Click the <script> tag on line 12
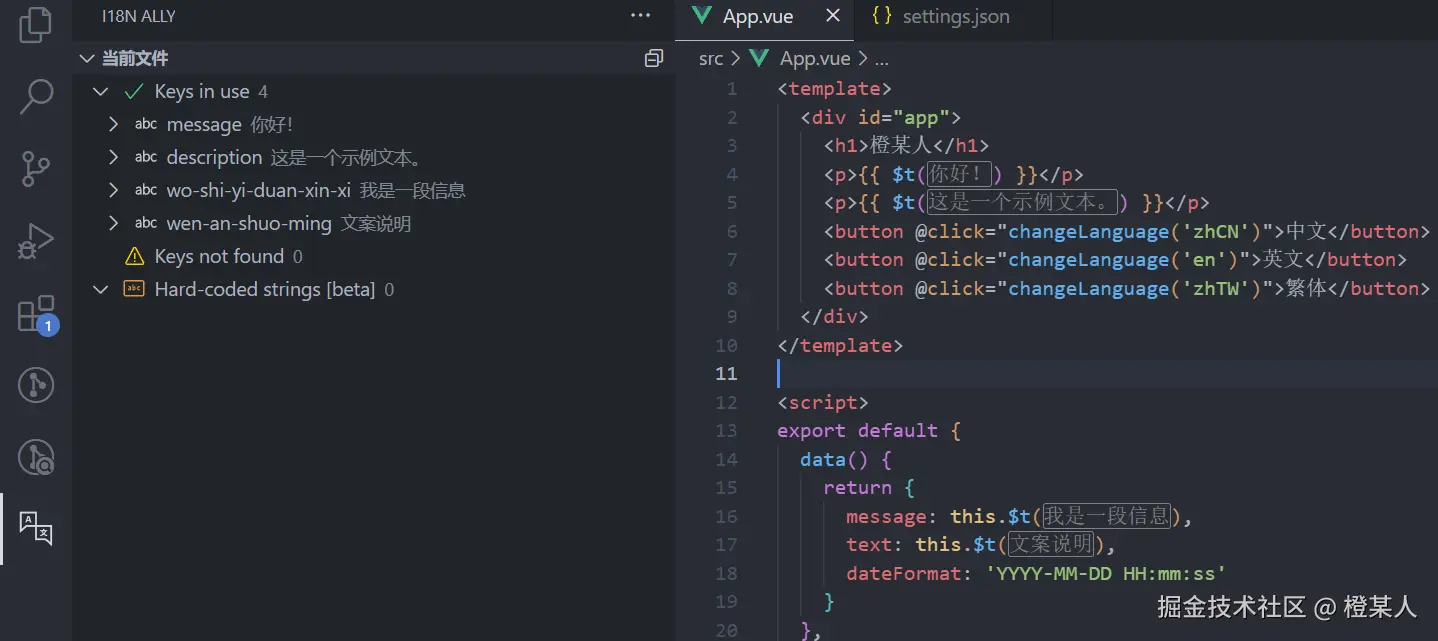Viewport: 1438px width, 641px height. pyautogui.click(x=823, y=403)
